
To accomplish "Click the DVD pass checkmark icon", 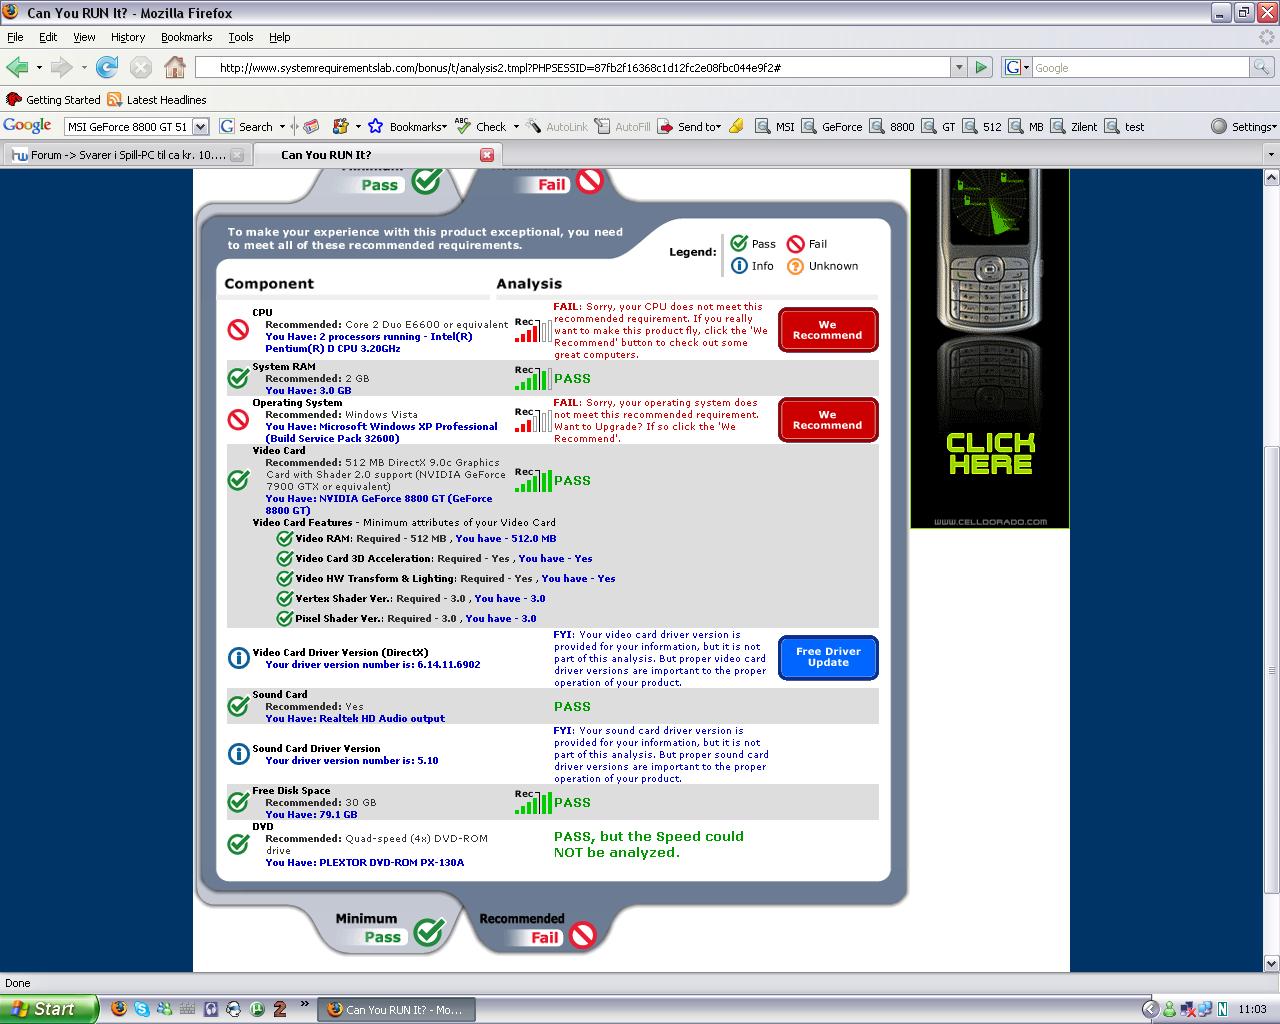I will (238, 844).
